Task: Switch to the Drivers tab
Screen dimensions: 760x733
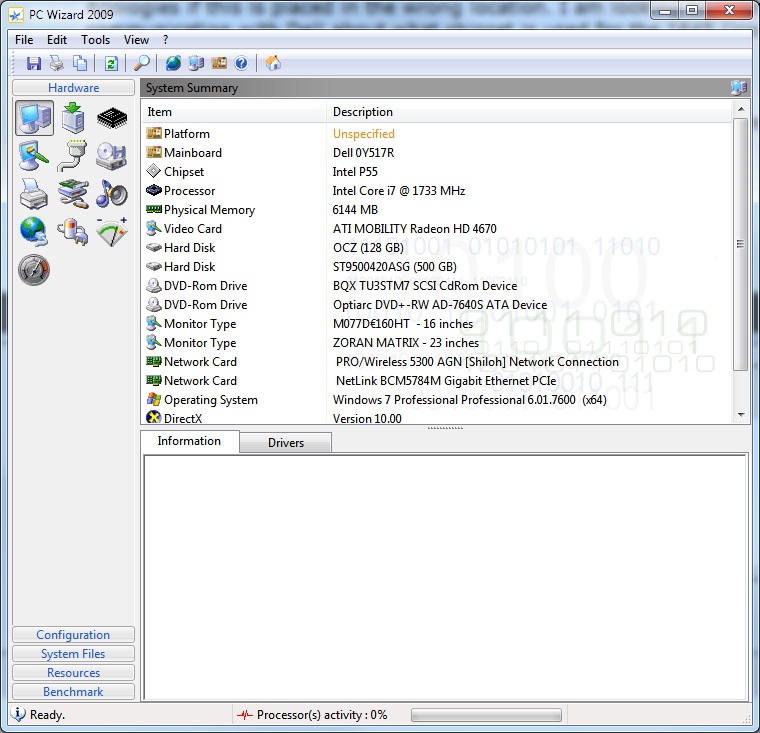Action: pos(285,443)
